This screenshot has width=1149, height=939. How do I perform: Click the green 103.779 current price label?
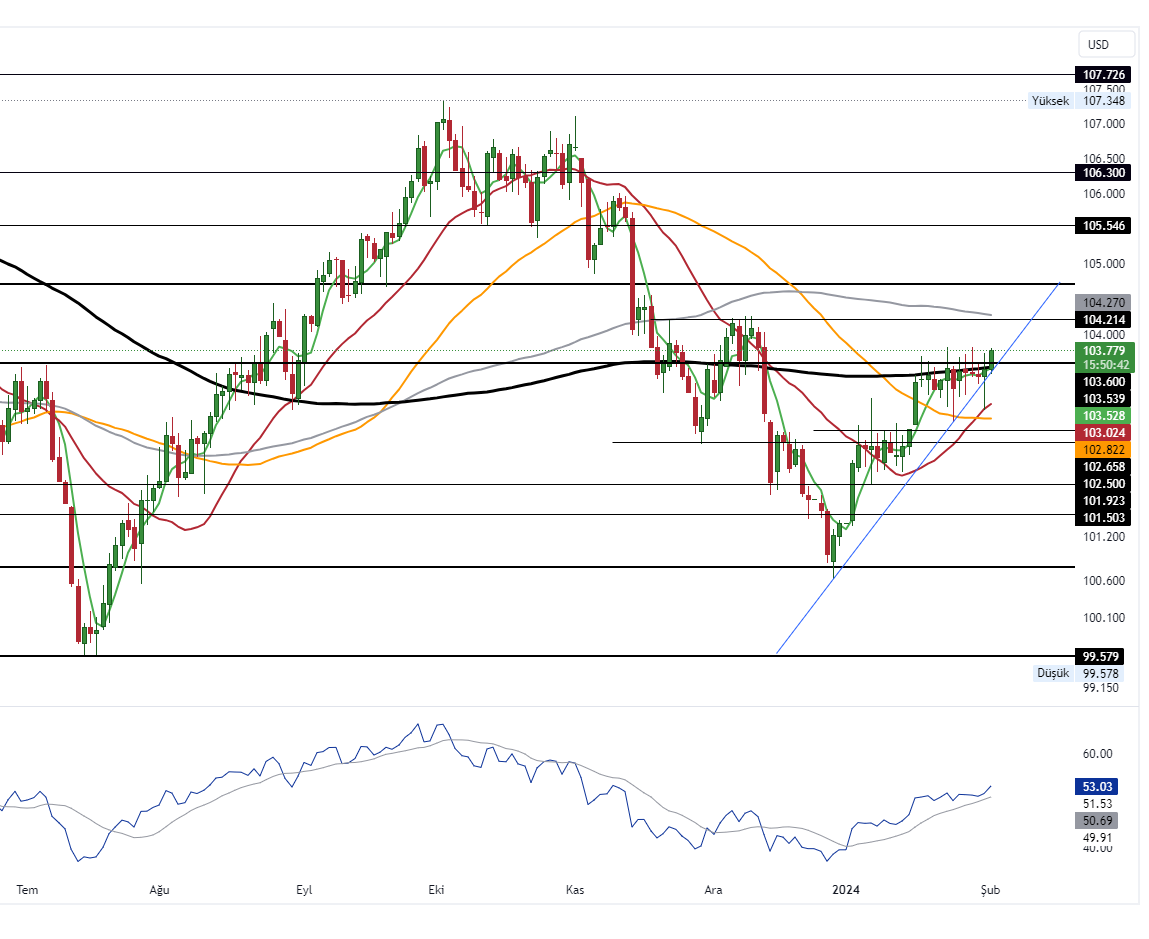pyautogui.click(x=1104, y=351)
